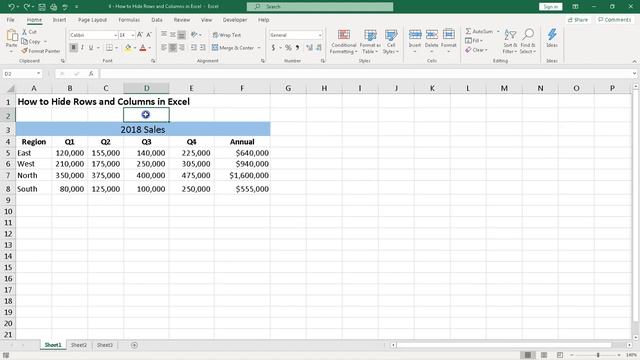Click the Name Box showing D2
Image resolution: width=640 pixels, height=360 pixels.
[x=22, y=73]
